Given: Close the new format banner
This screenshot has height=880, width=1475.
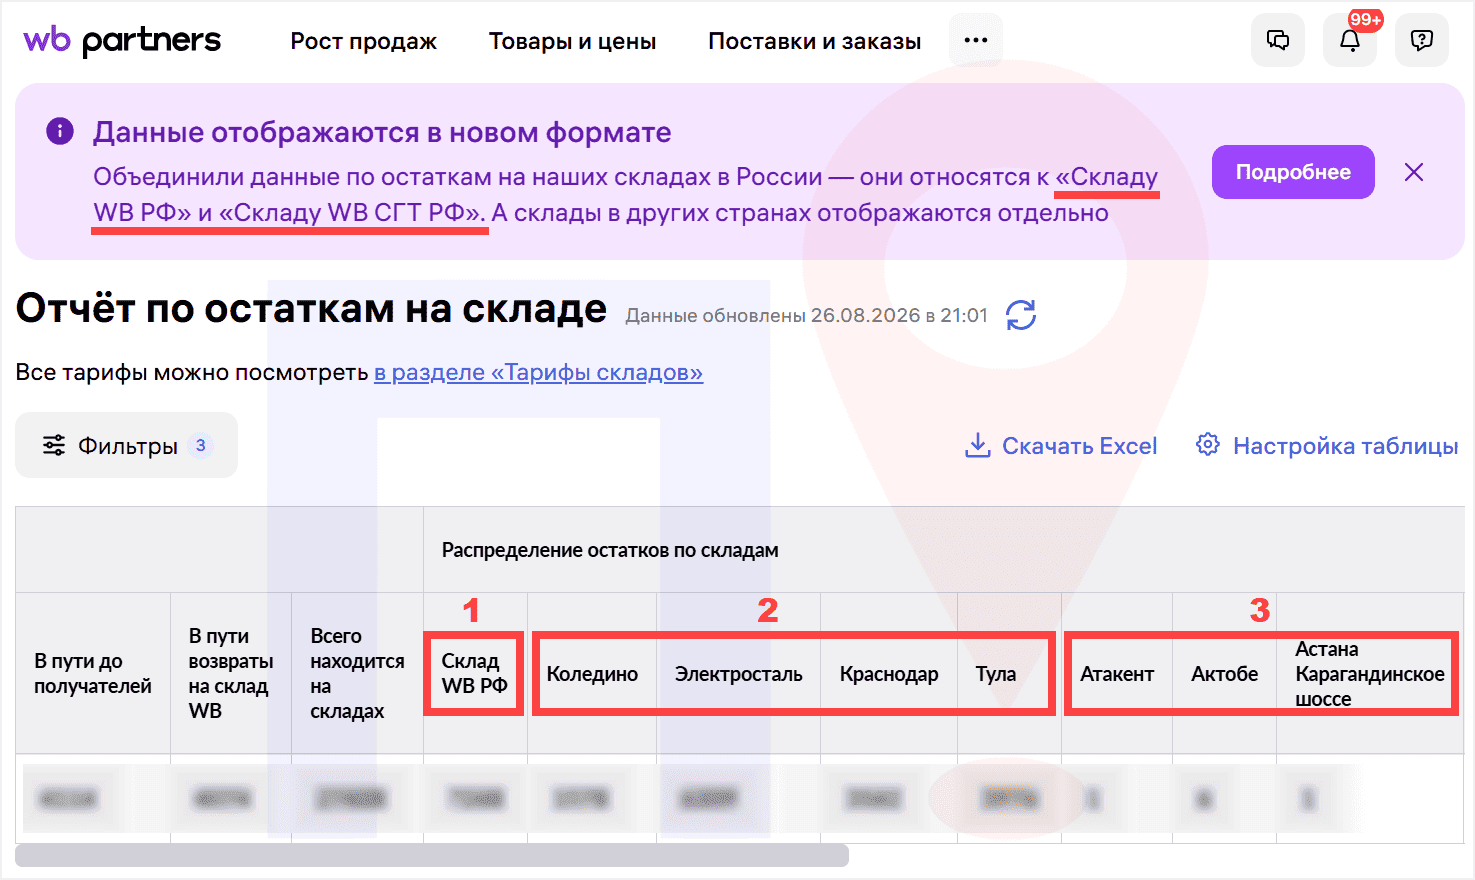Looking at the screenshot, I should tap(1414, 172).
